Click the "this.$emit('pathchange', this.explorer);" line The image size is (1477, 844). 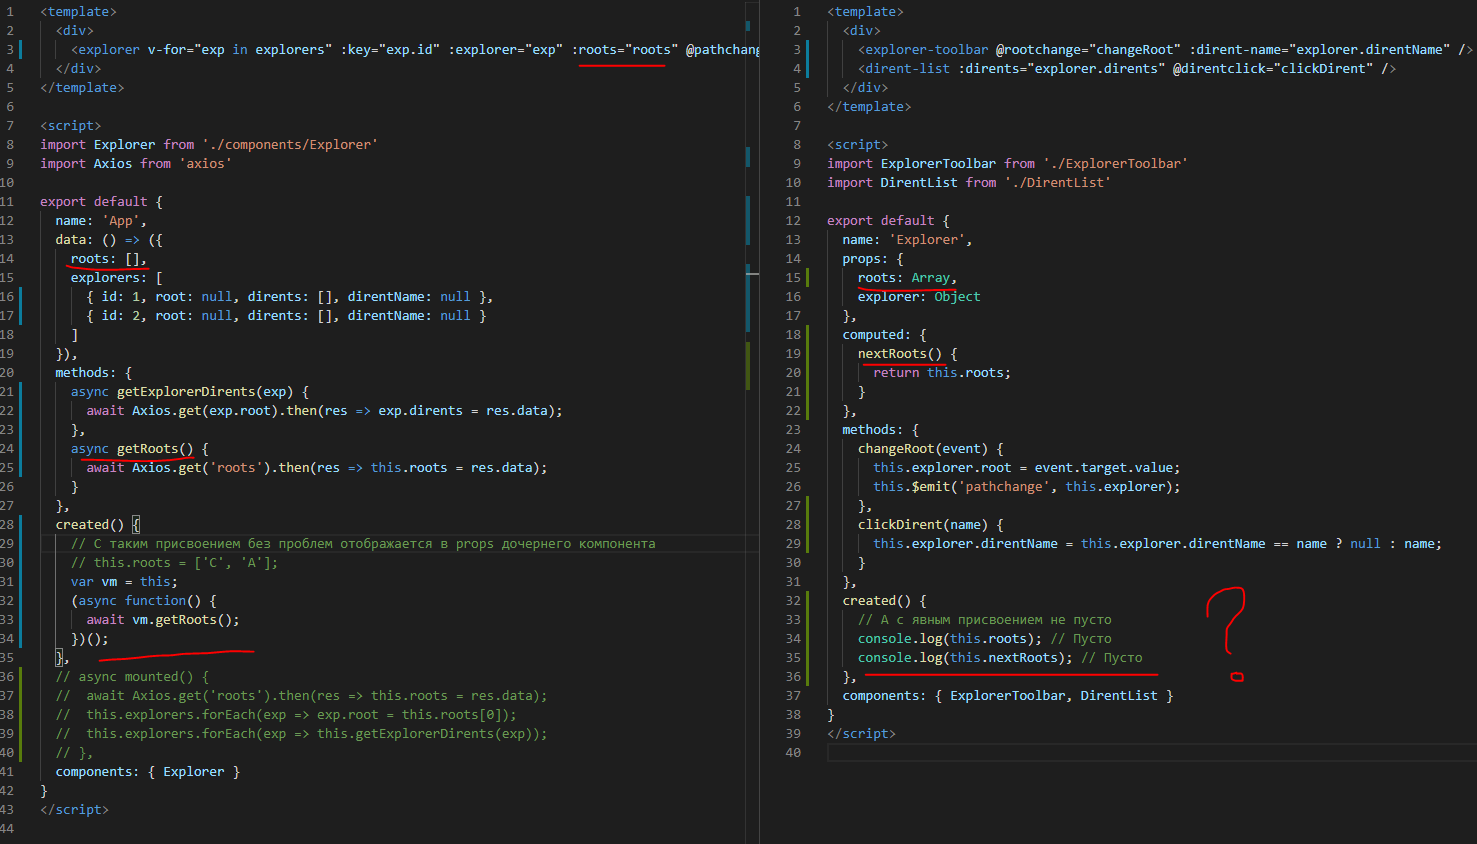(x=1027, y=486)
